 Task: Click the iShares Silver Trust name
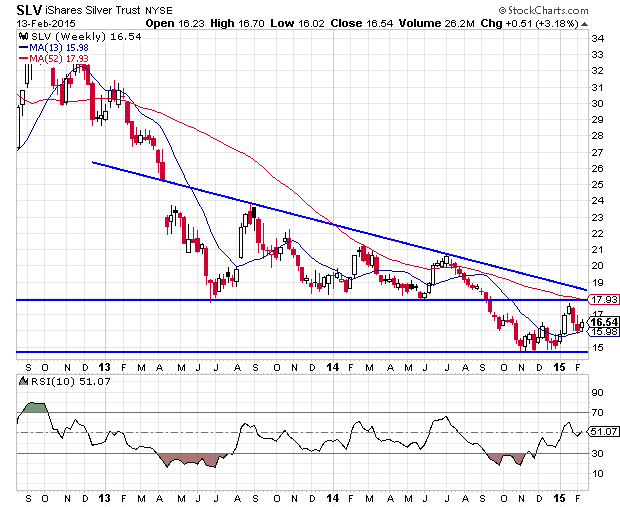pos(93,10)
